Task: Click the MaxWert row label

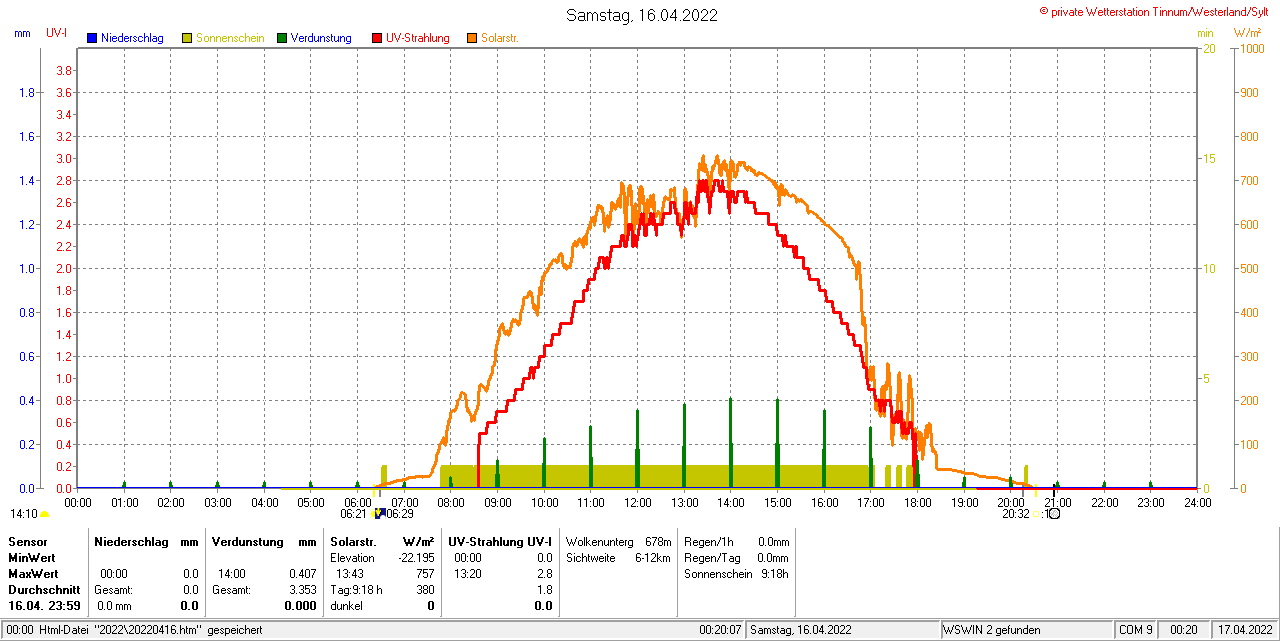Action: 33,574
